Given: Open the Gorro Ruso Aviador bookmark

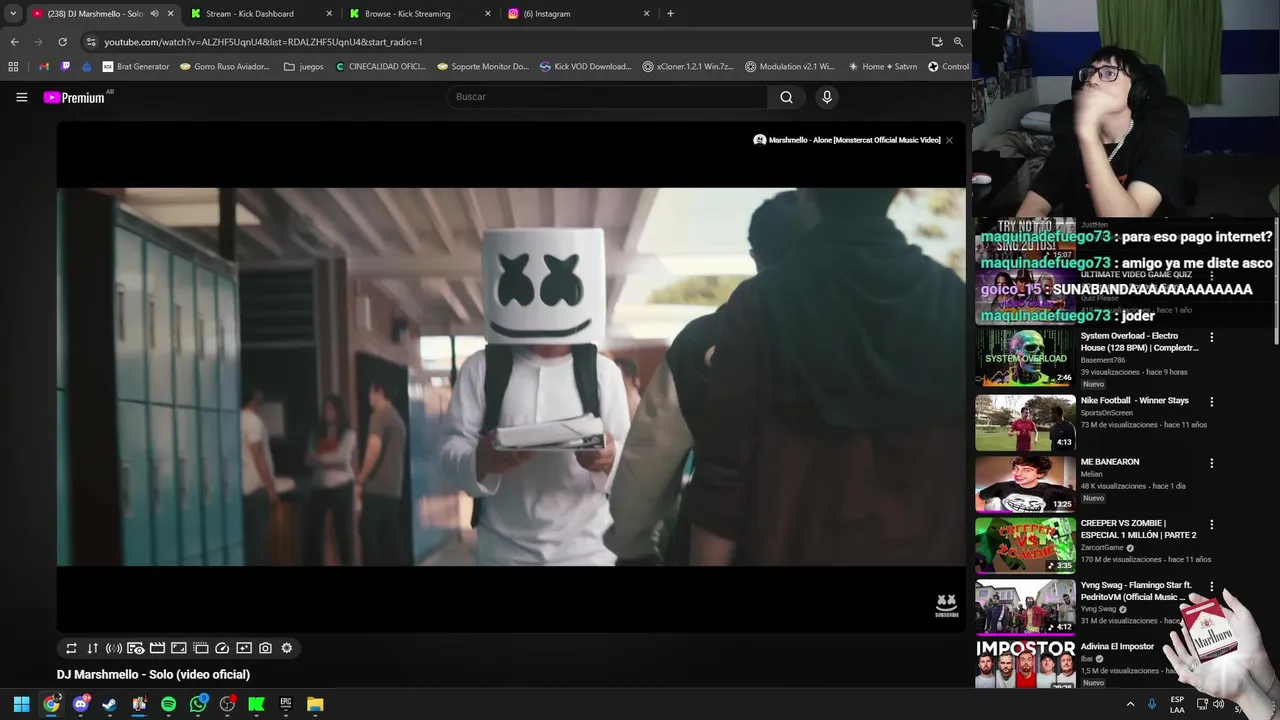Looking at the screenshot, I should point(225,67).
